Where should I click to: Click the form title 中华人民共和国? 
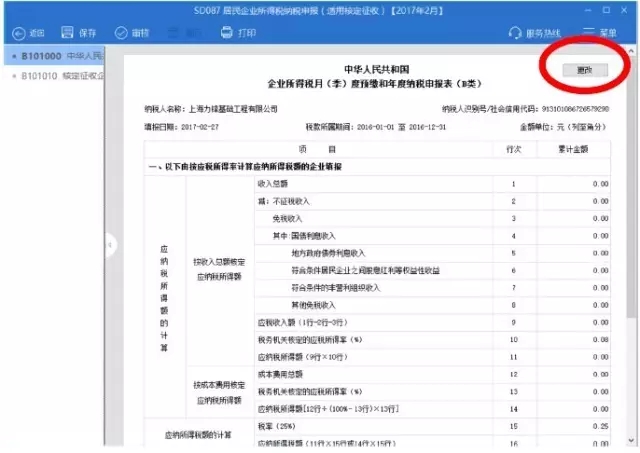(x=376, y=69)
